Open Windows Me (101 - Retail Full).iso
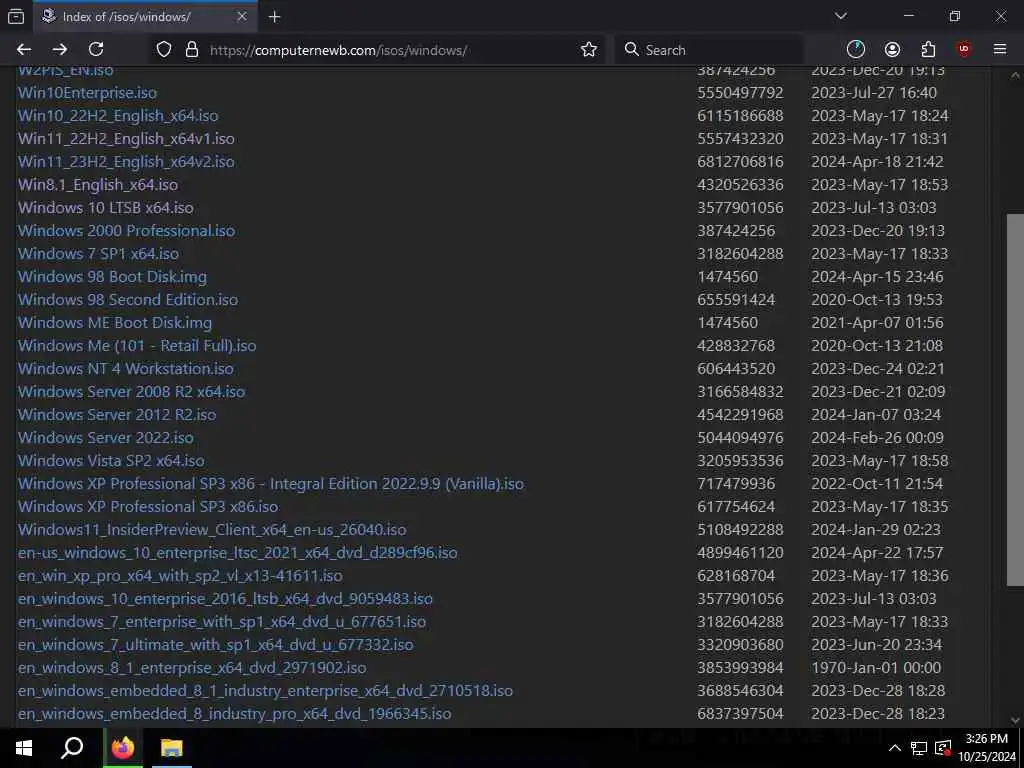Image resolution: width=1024 pixels, height=768 pixels. point(137,345)
